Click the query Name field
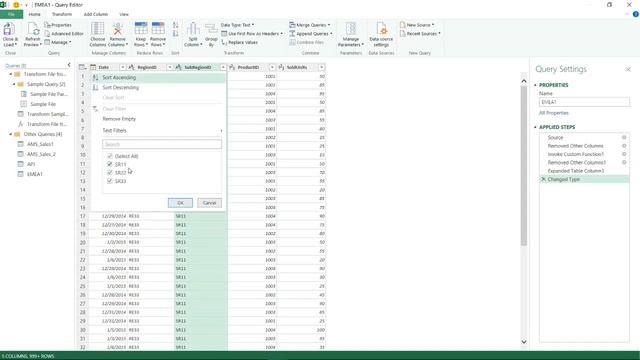640x360 pixels. click(584, 102)
